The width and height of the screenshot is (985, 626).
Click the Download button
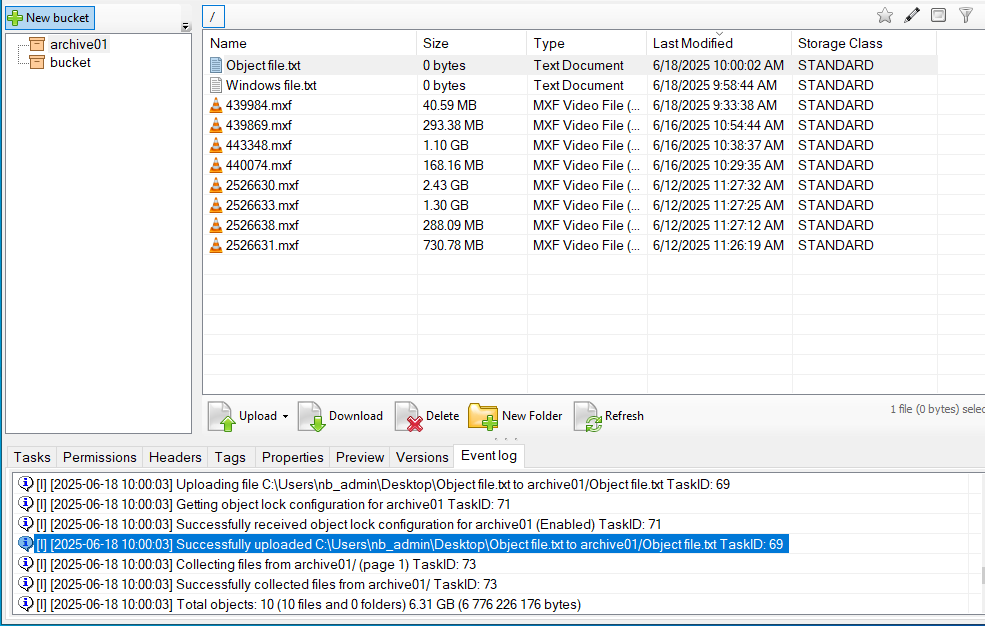pos(340,416)
